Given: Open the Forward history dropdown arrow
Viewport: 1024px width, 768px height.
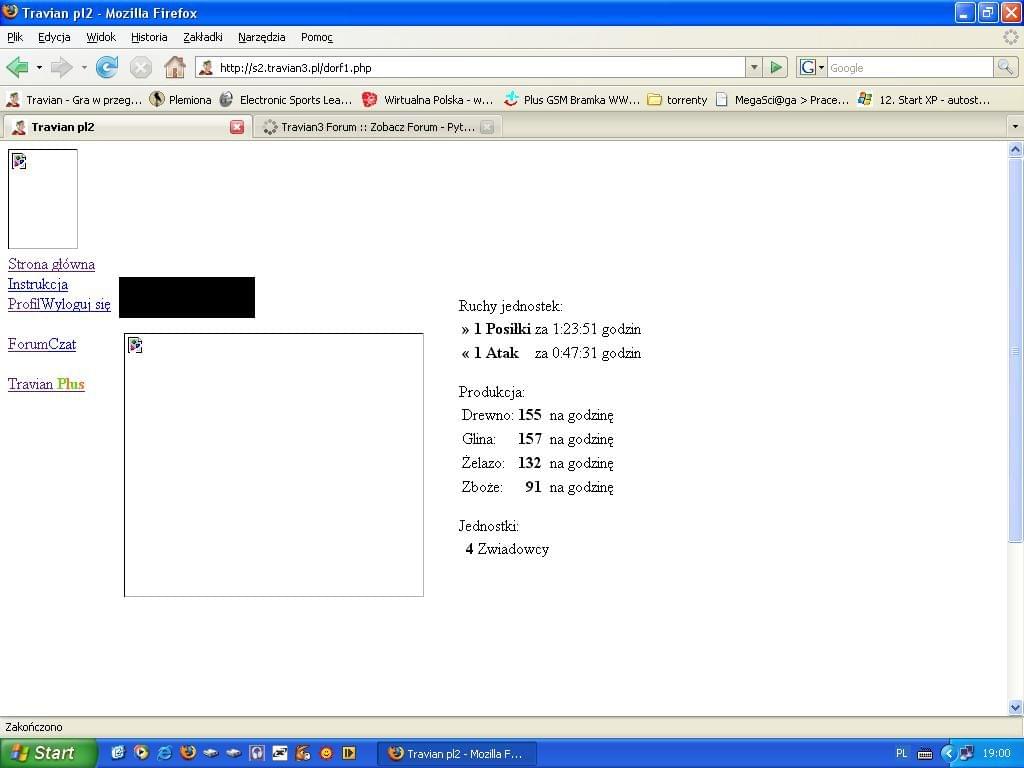Looking at the screenshot, I should [x=84, y=67].
